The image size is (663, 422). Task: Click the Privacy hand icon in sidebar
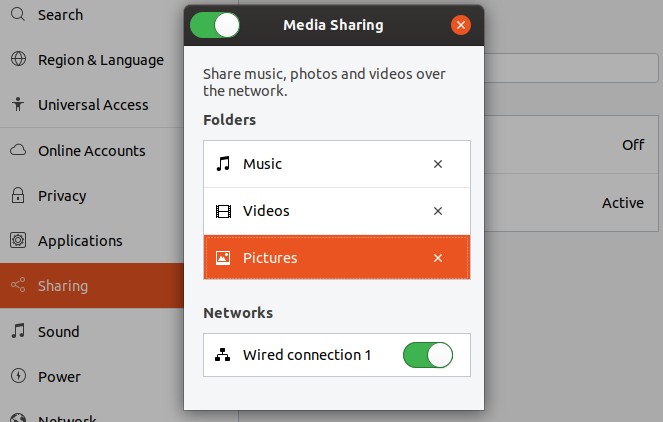pos(18,196)
